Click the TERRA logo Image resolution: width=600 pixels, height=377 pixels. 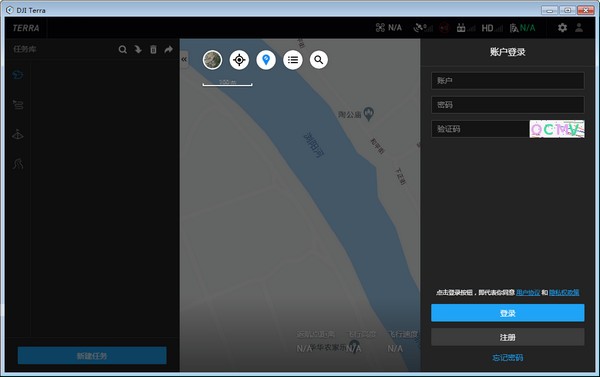(26, 28)
